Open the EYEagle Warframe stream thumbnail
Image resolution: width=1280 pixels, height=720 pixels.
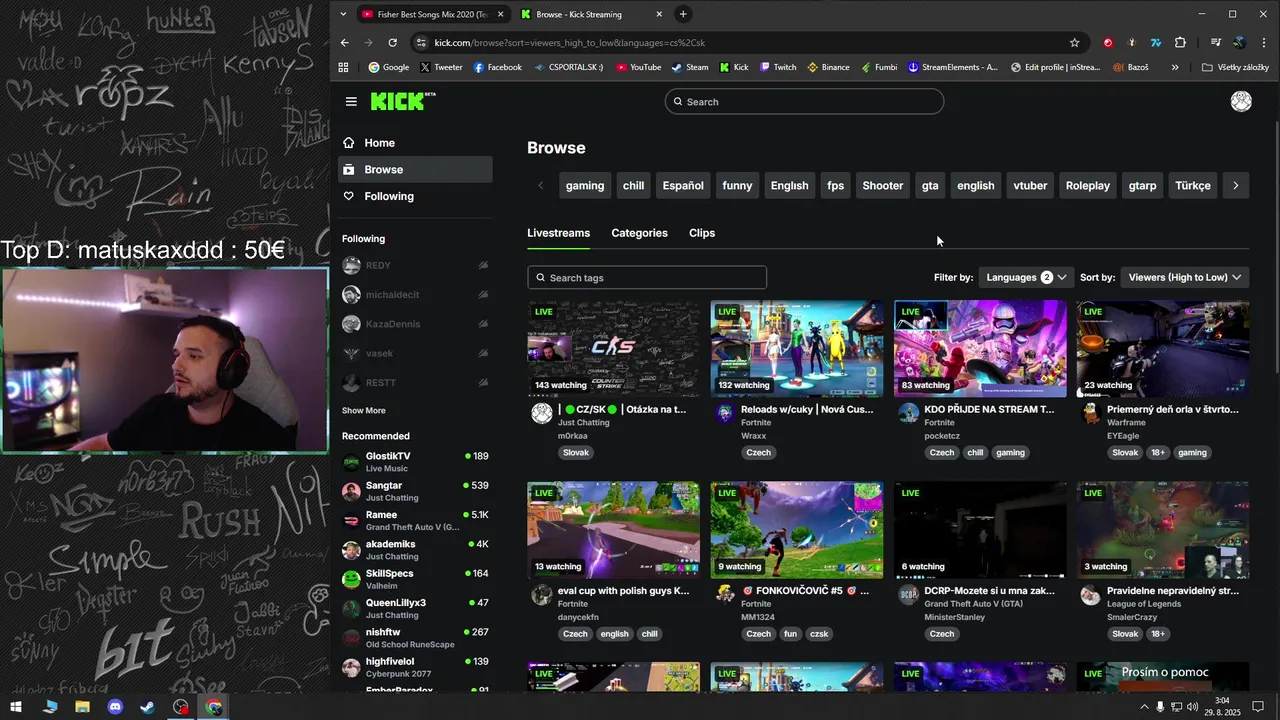1163,349
